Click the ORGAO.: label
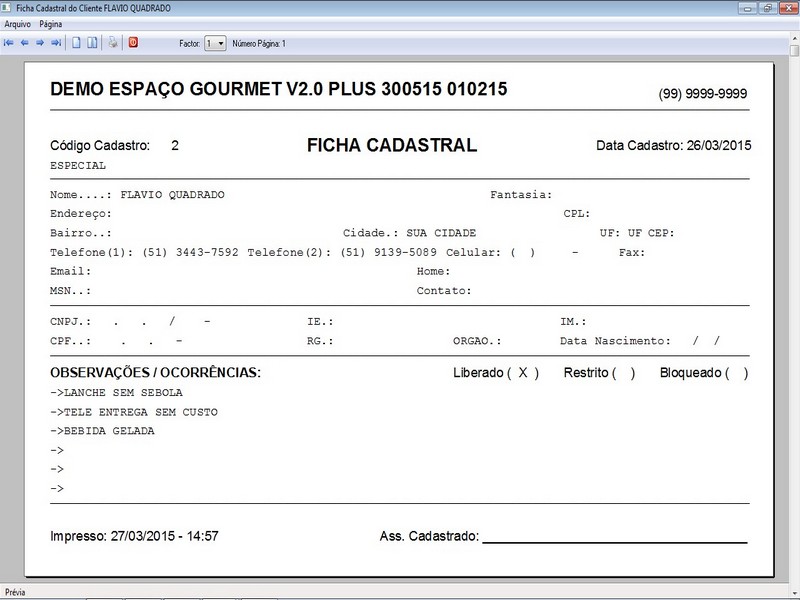Screen dimensions: 800x600 pyautogui.click(x=477, y=341)
